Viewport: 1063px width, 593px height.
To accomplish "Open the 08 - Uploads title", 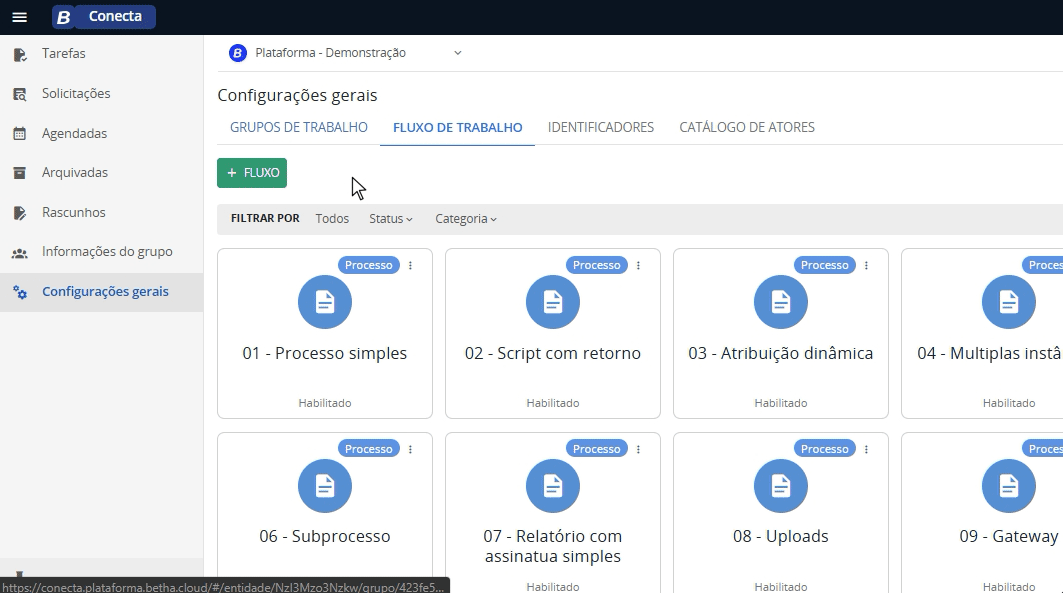I will pos(780,537).
